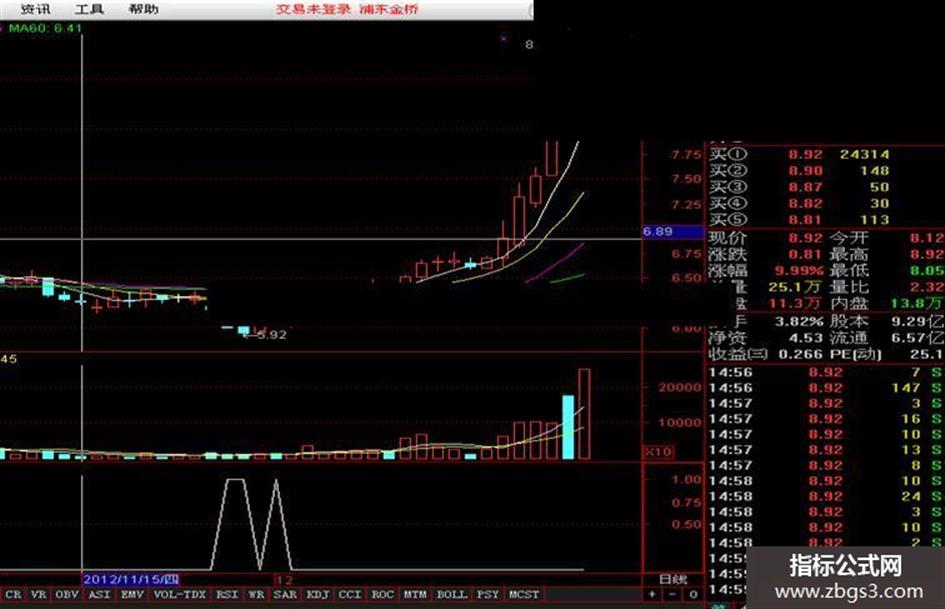Click the 现价 current price label
This screenshot has height=609, width=945.
coord(727,238)
